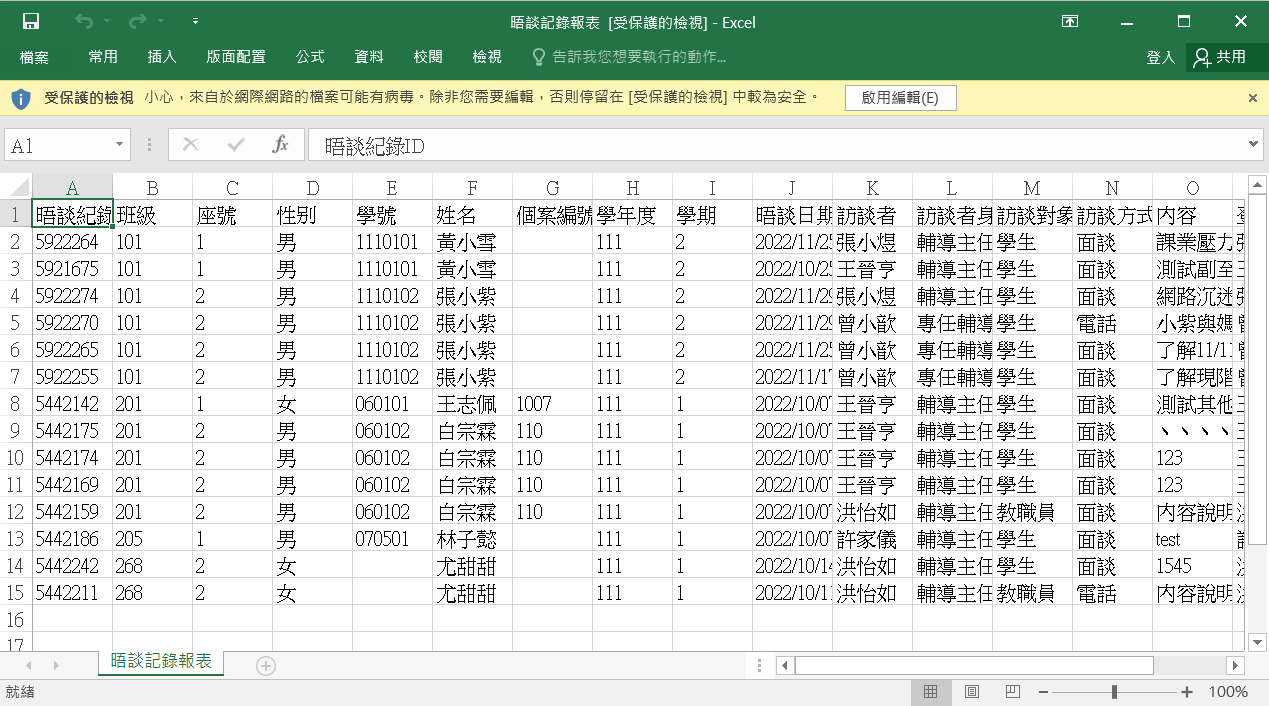Viewport: 1269px width, 706px height.
Task: Click the formula bar confirm checkmark
Action: point(236,145)
